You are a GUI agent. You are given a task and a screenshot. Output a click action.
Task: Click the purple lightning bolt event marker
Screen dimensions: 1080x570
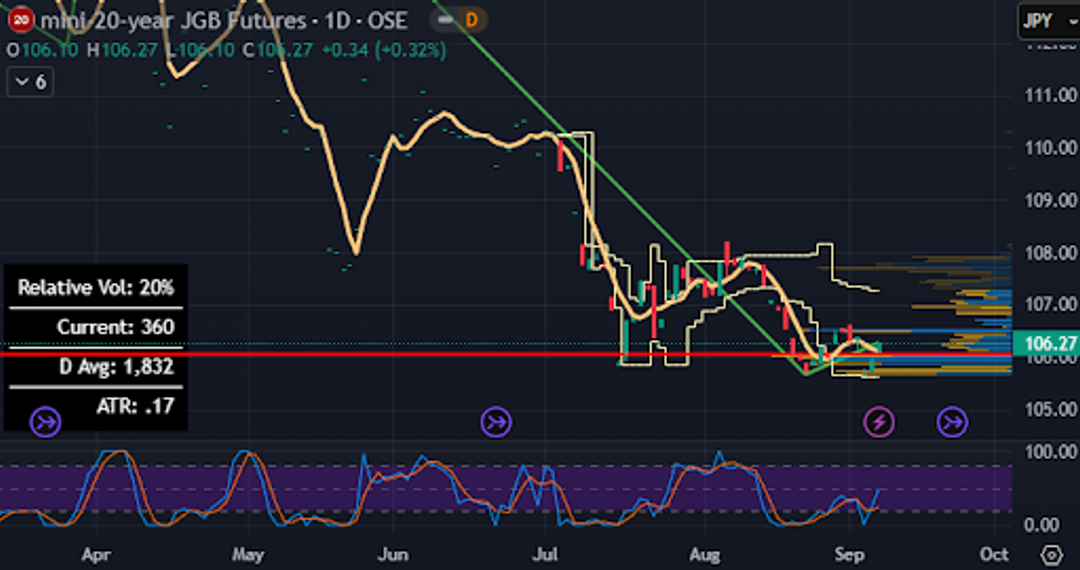coord(879,422)
